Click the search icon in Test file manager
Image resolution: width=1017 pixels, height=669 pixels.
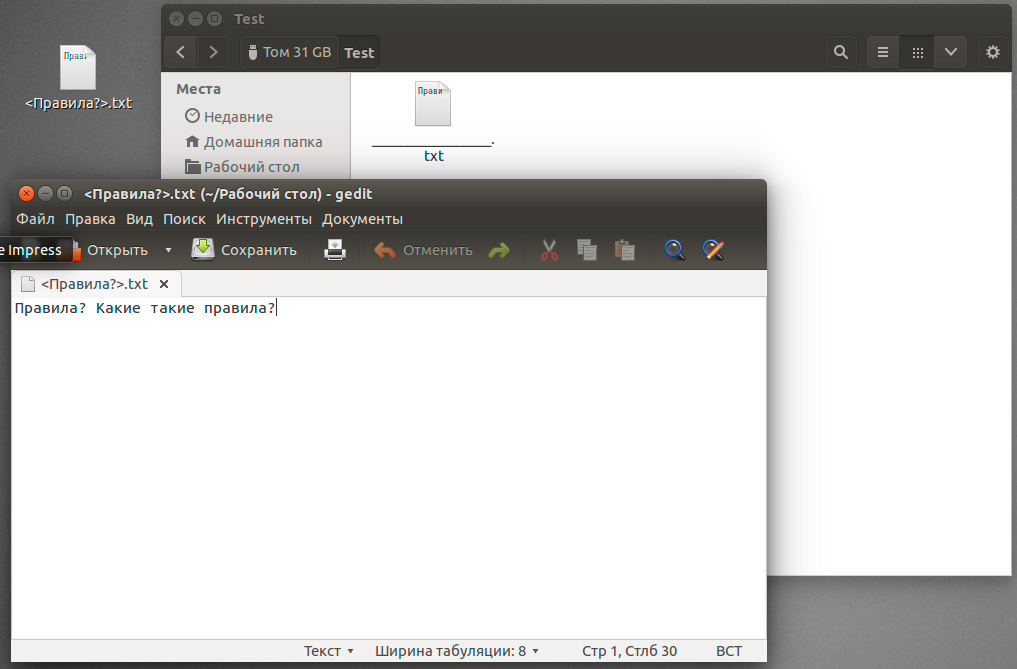pos(841,52)
